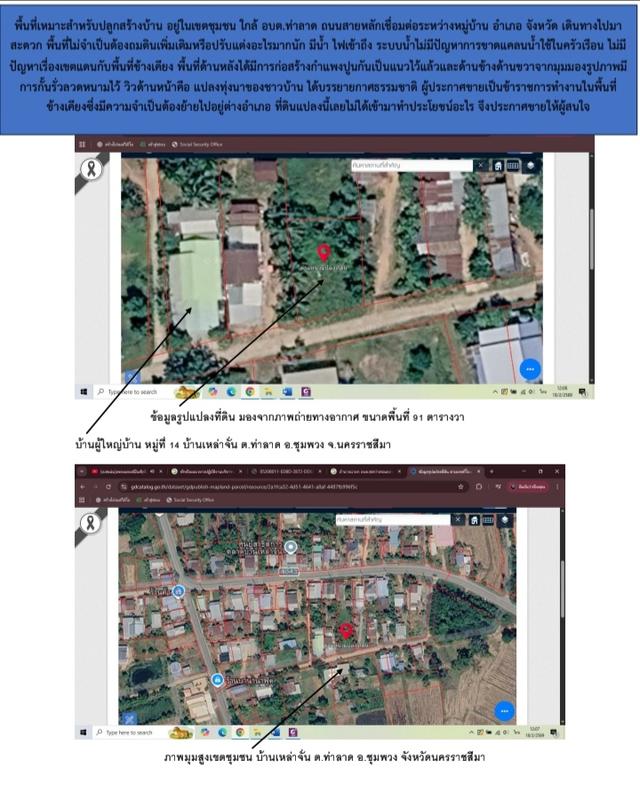Switch to the YouTube tab in the lower browser
The image size is (640, 808).
tap(125, 472)
